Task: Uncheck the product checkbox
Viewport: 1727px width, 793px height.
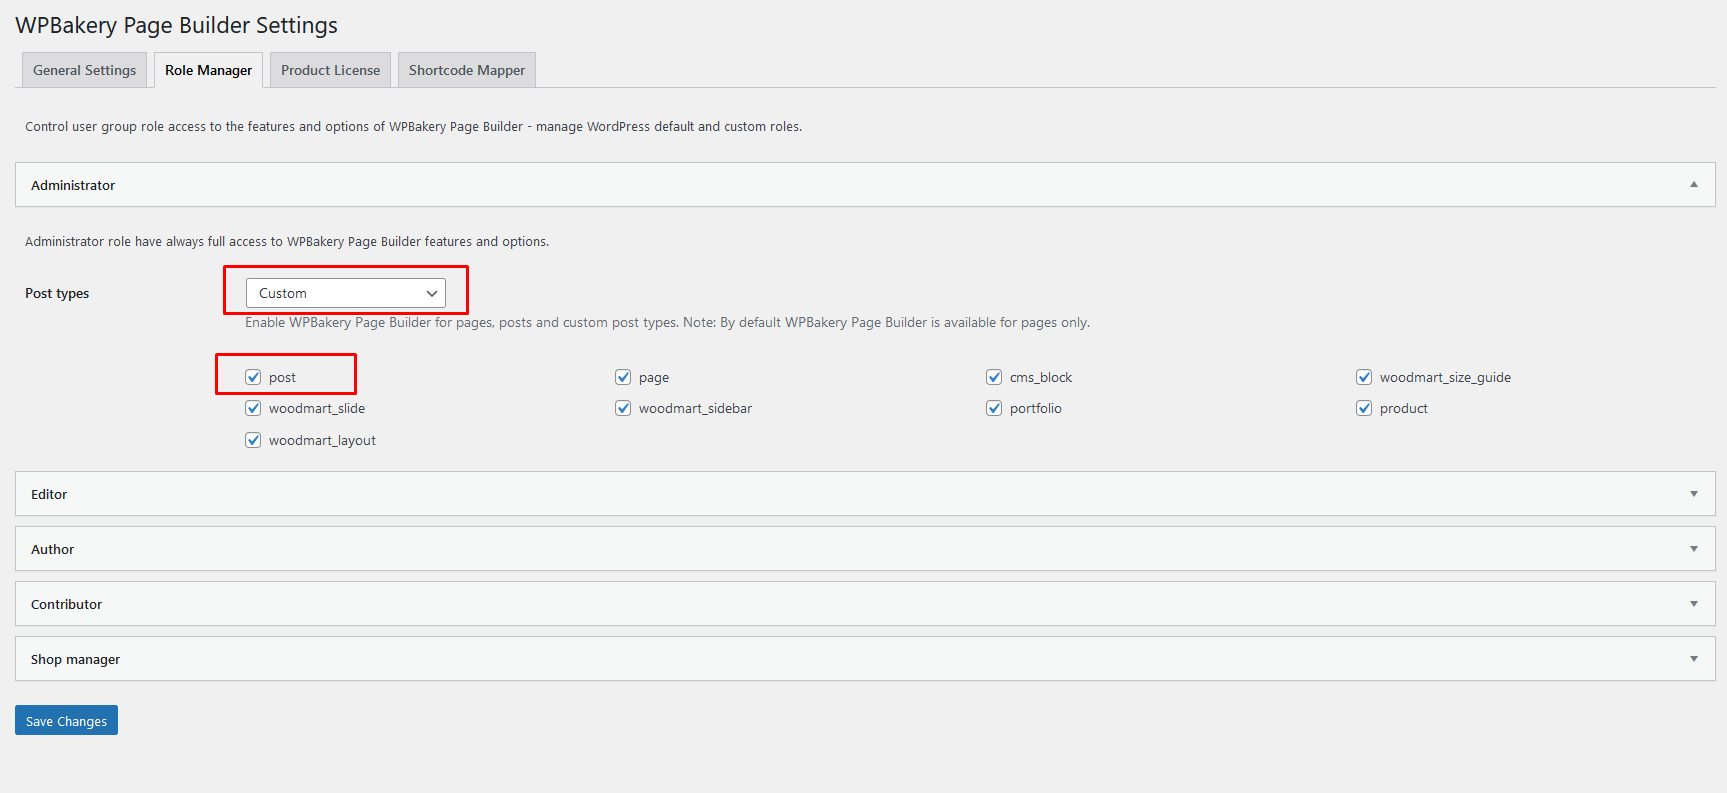Action: (1364, 408)
